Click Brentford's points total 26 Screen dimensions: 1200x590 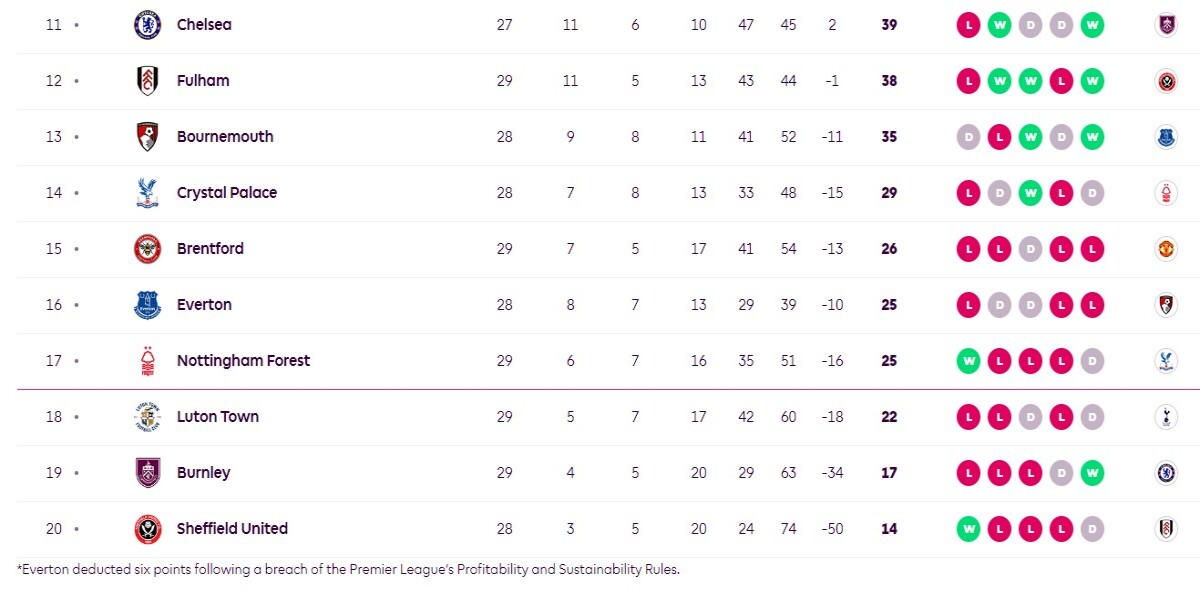coord(889,249)
